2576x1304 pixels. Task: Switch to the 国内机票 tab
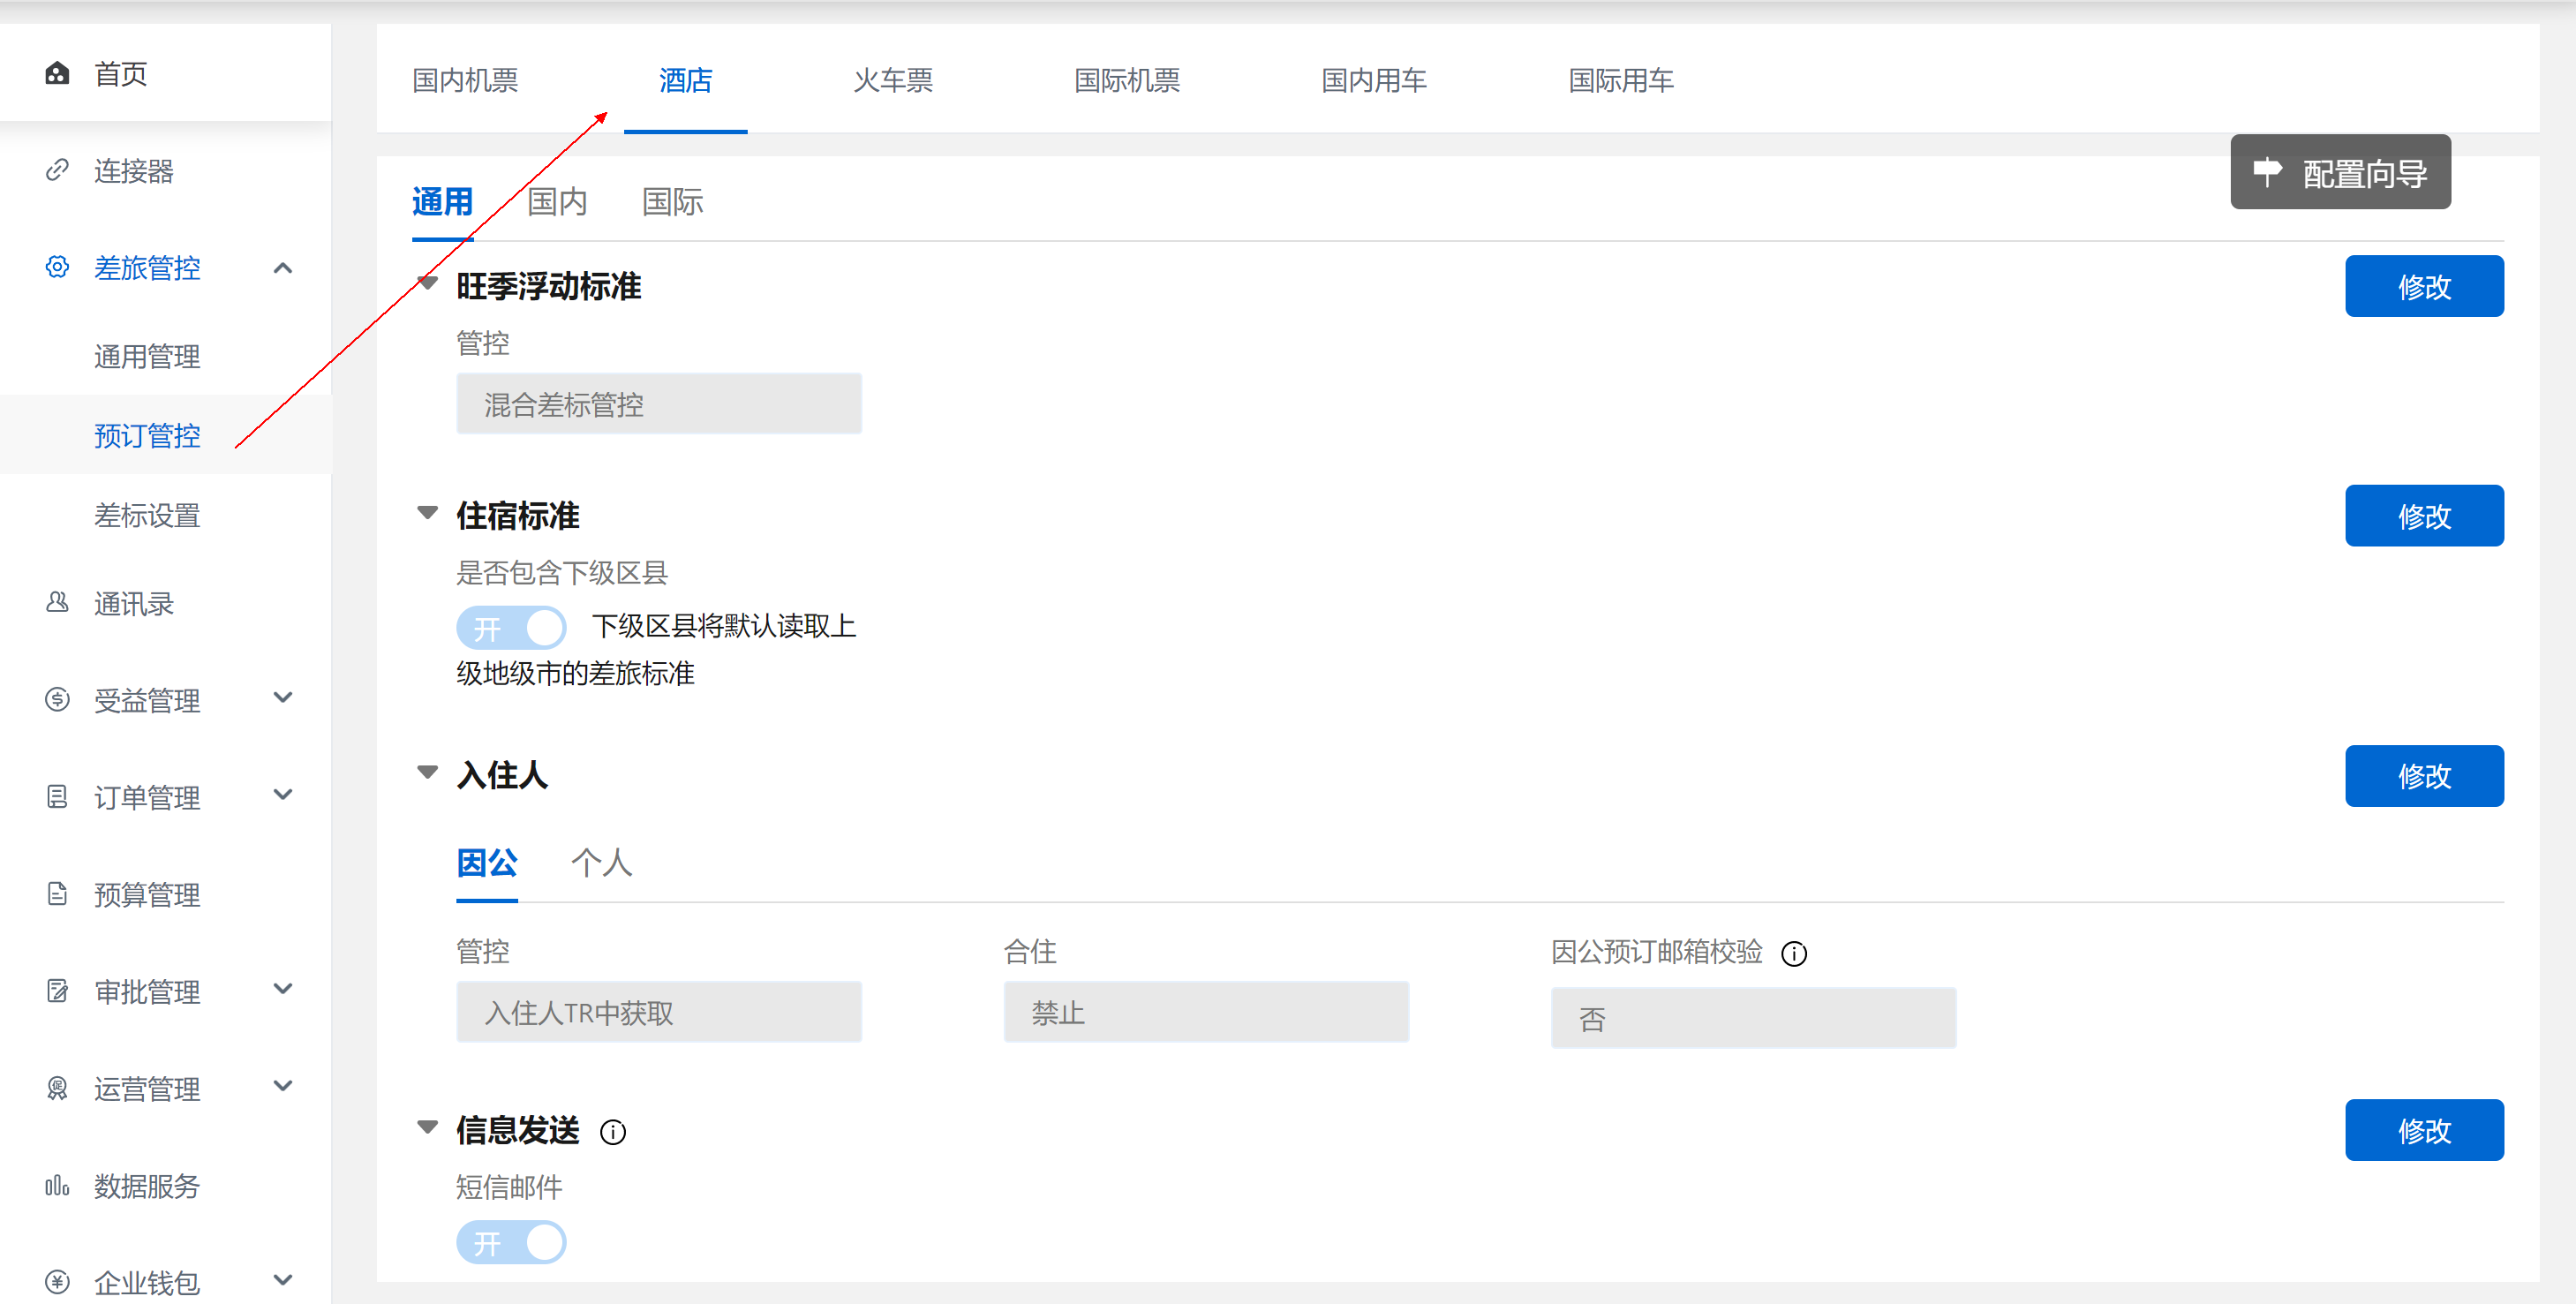(465, 80)
